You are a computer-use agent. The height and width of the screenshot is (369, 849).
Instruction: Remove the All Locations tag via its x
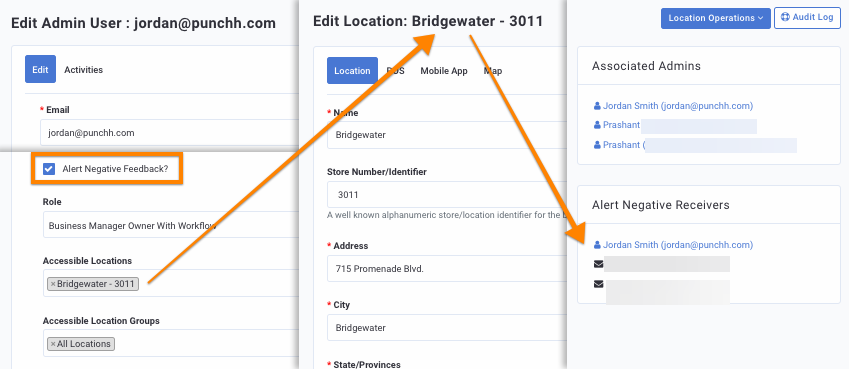[x=53, y=344]
